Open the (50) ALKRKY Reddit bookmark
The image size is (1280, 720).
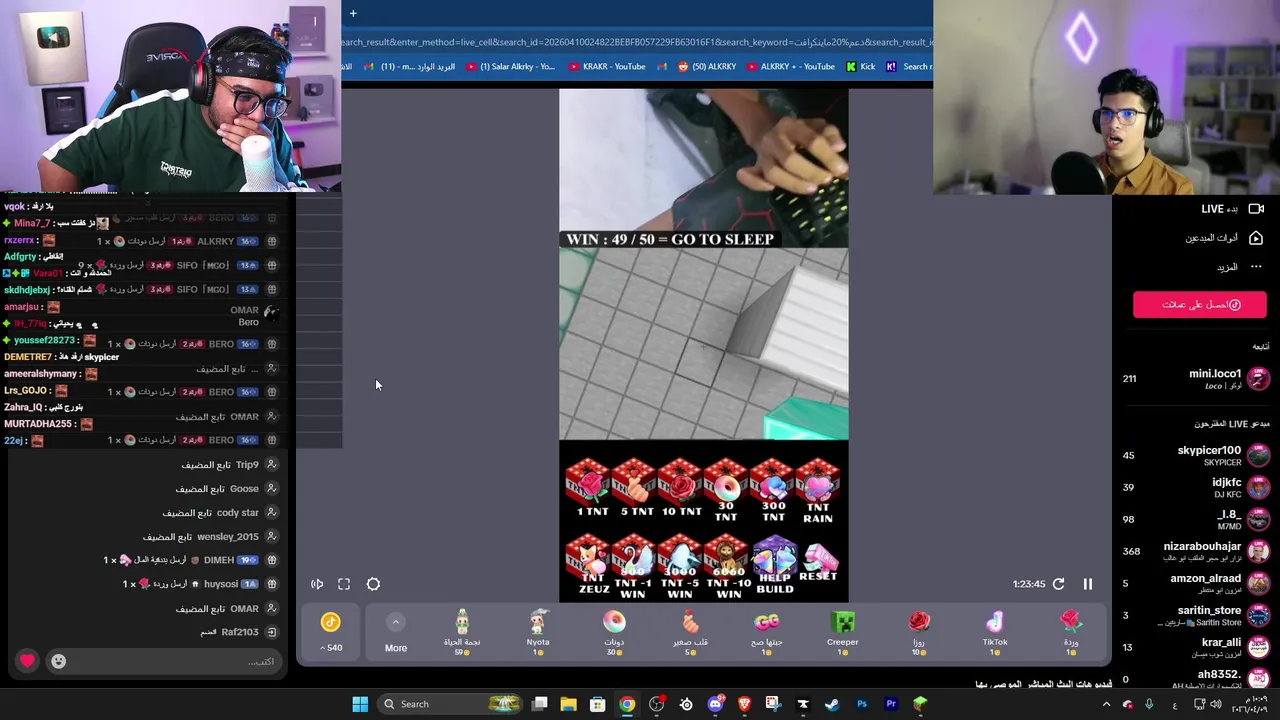(x=707, y=67)
